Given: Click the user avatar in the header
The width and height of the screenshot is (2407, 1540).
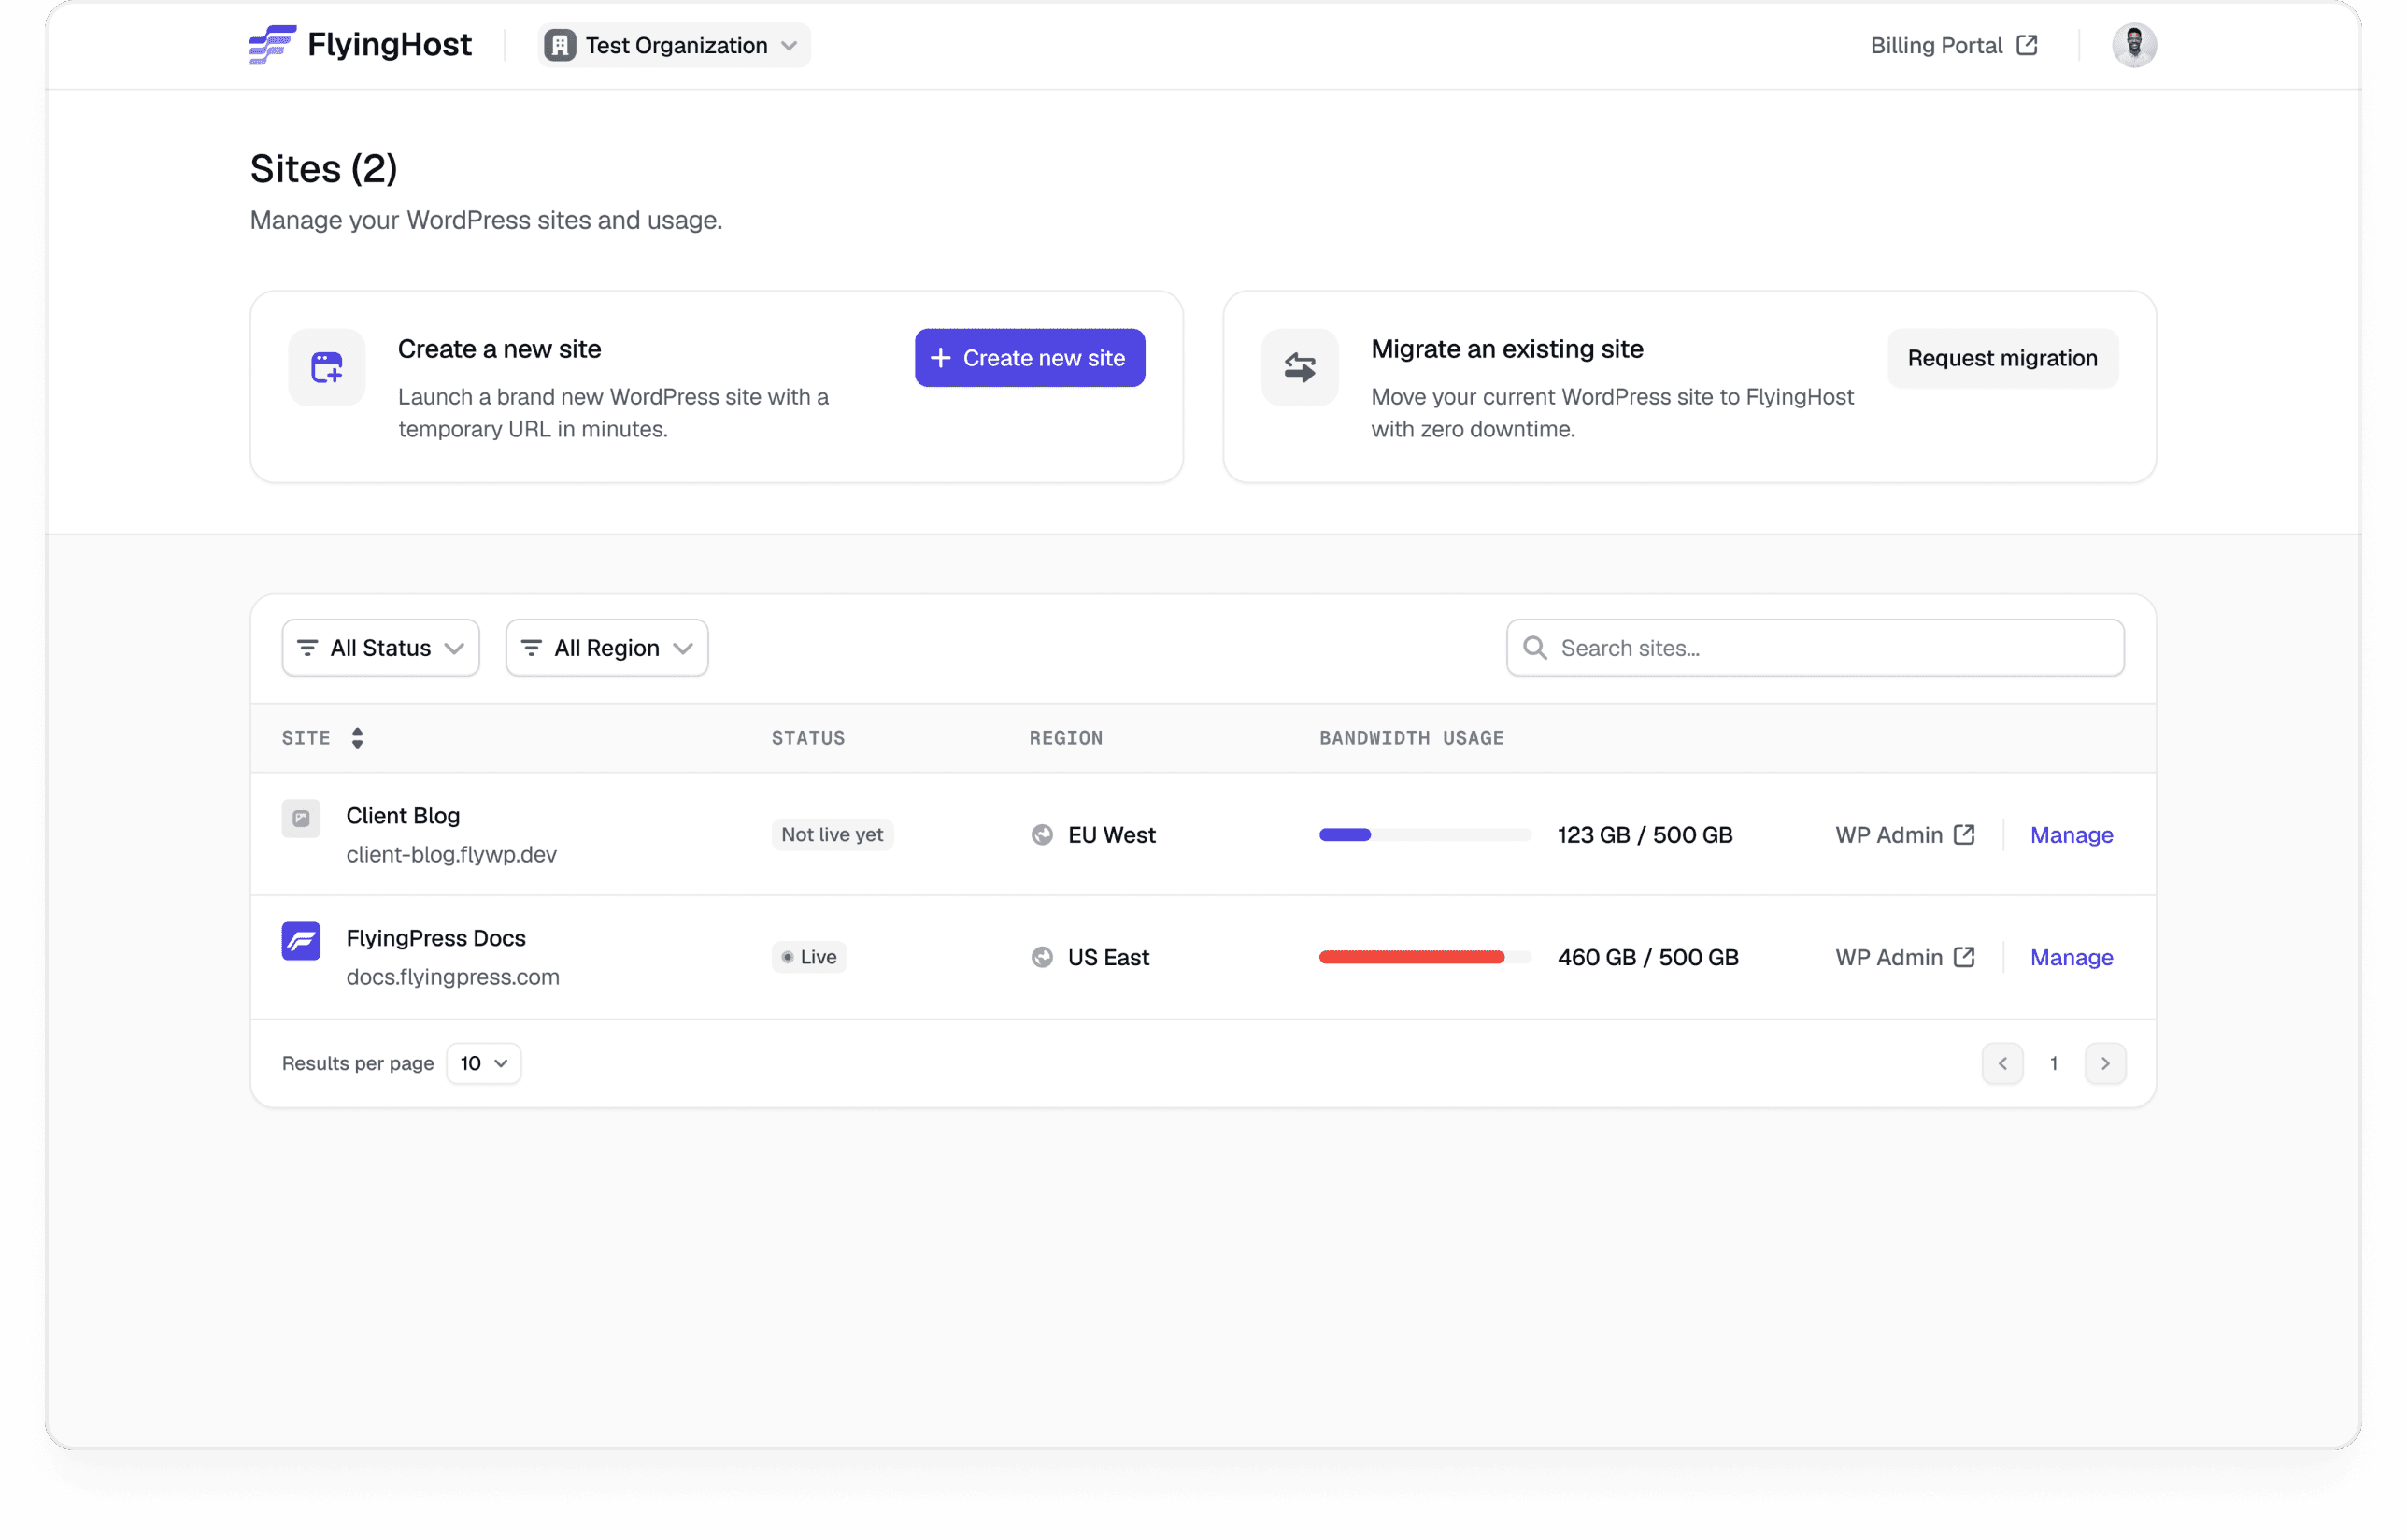Looking at the screenshot, I should tap(2133, 45).
